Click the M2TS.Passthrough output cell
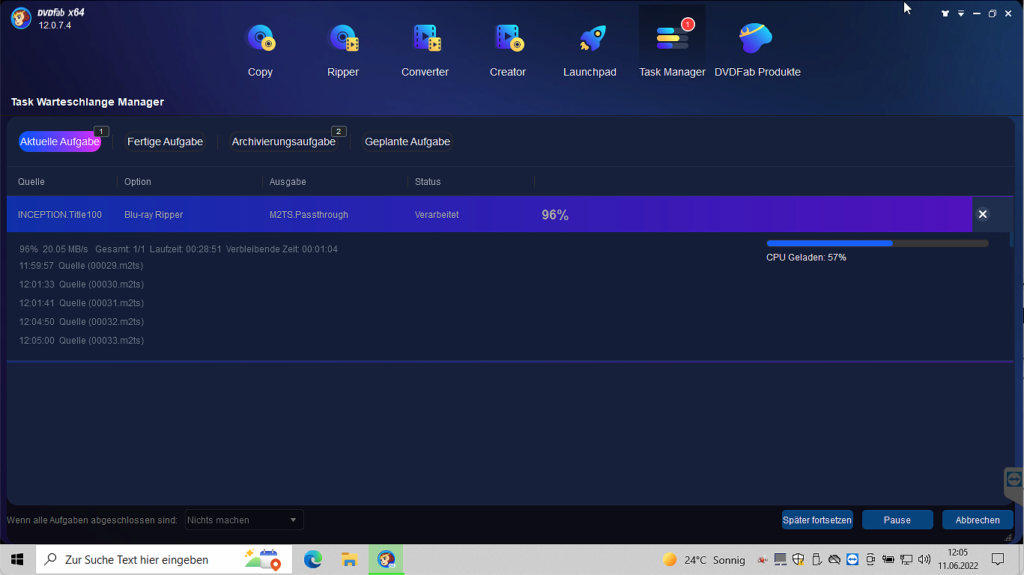This screenshot has height=575, width=1024. coord(308,214)
